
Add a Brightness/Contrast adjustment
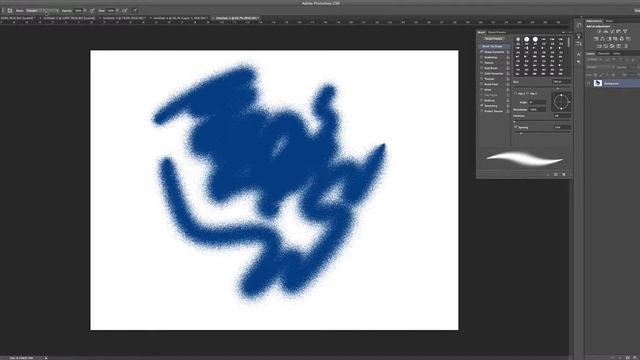pyautogui.click(x=599, y=31)
